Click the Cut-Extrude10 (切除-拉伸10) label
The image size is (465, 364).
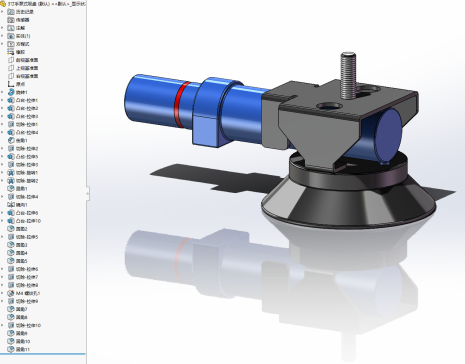[28, 325]
